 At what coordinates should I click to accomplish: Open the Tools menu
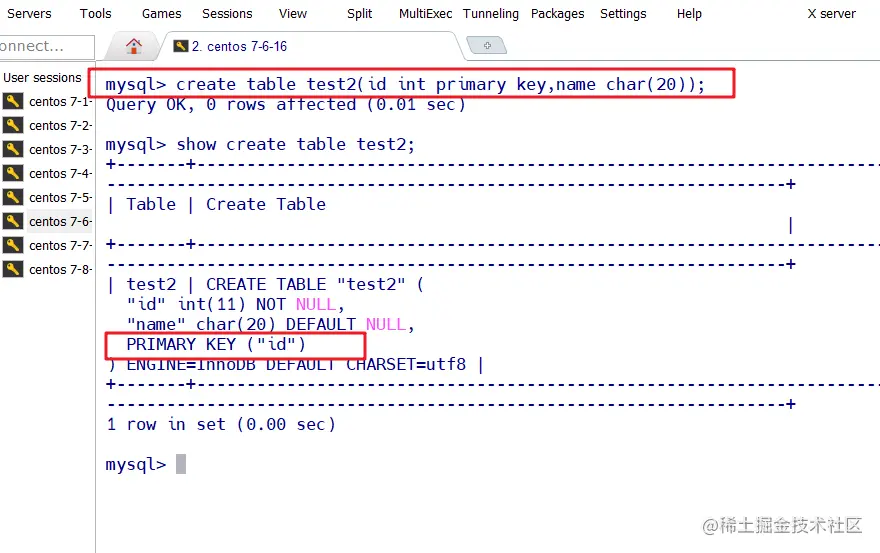95,13
